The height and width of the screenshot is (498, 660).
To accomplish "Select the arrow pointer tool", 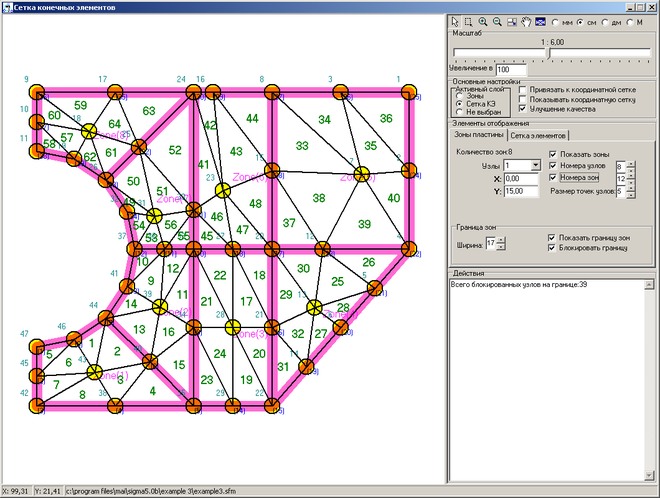I will (x=455, y=21).
